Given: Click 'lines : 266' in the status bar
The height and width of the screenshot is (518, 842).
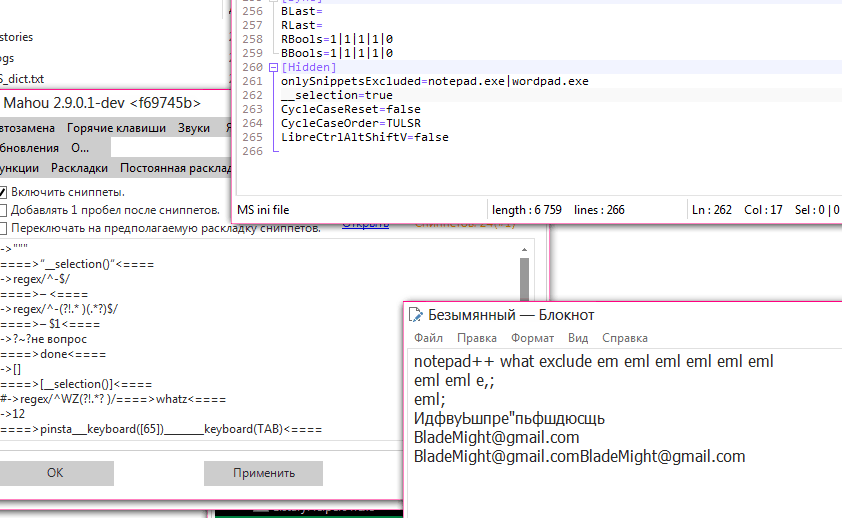Looking at the screenshot, I should point(599,210).
